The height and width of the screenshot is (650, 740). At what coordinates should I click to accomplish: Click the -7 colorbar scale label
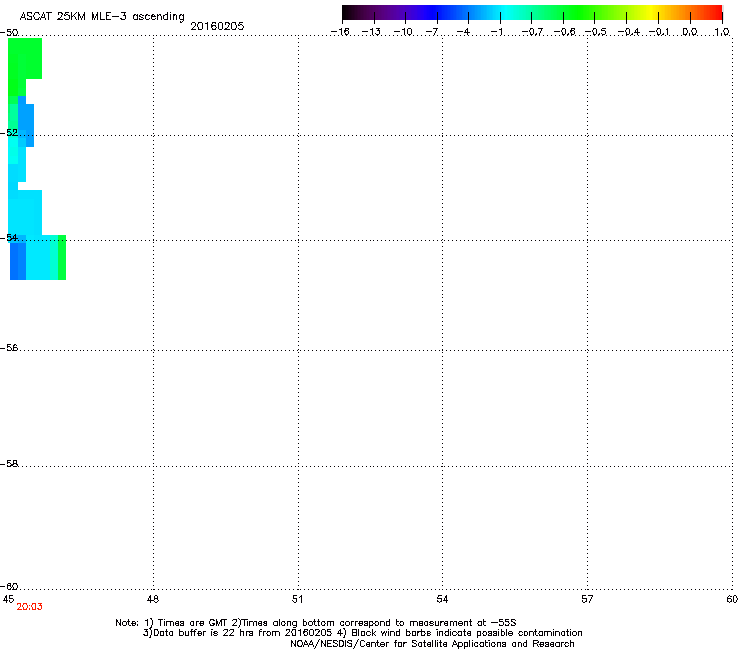click(x=432, y=32)
